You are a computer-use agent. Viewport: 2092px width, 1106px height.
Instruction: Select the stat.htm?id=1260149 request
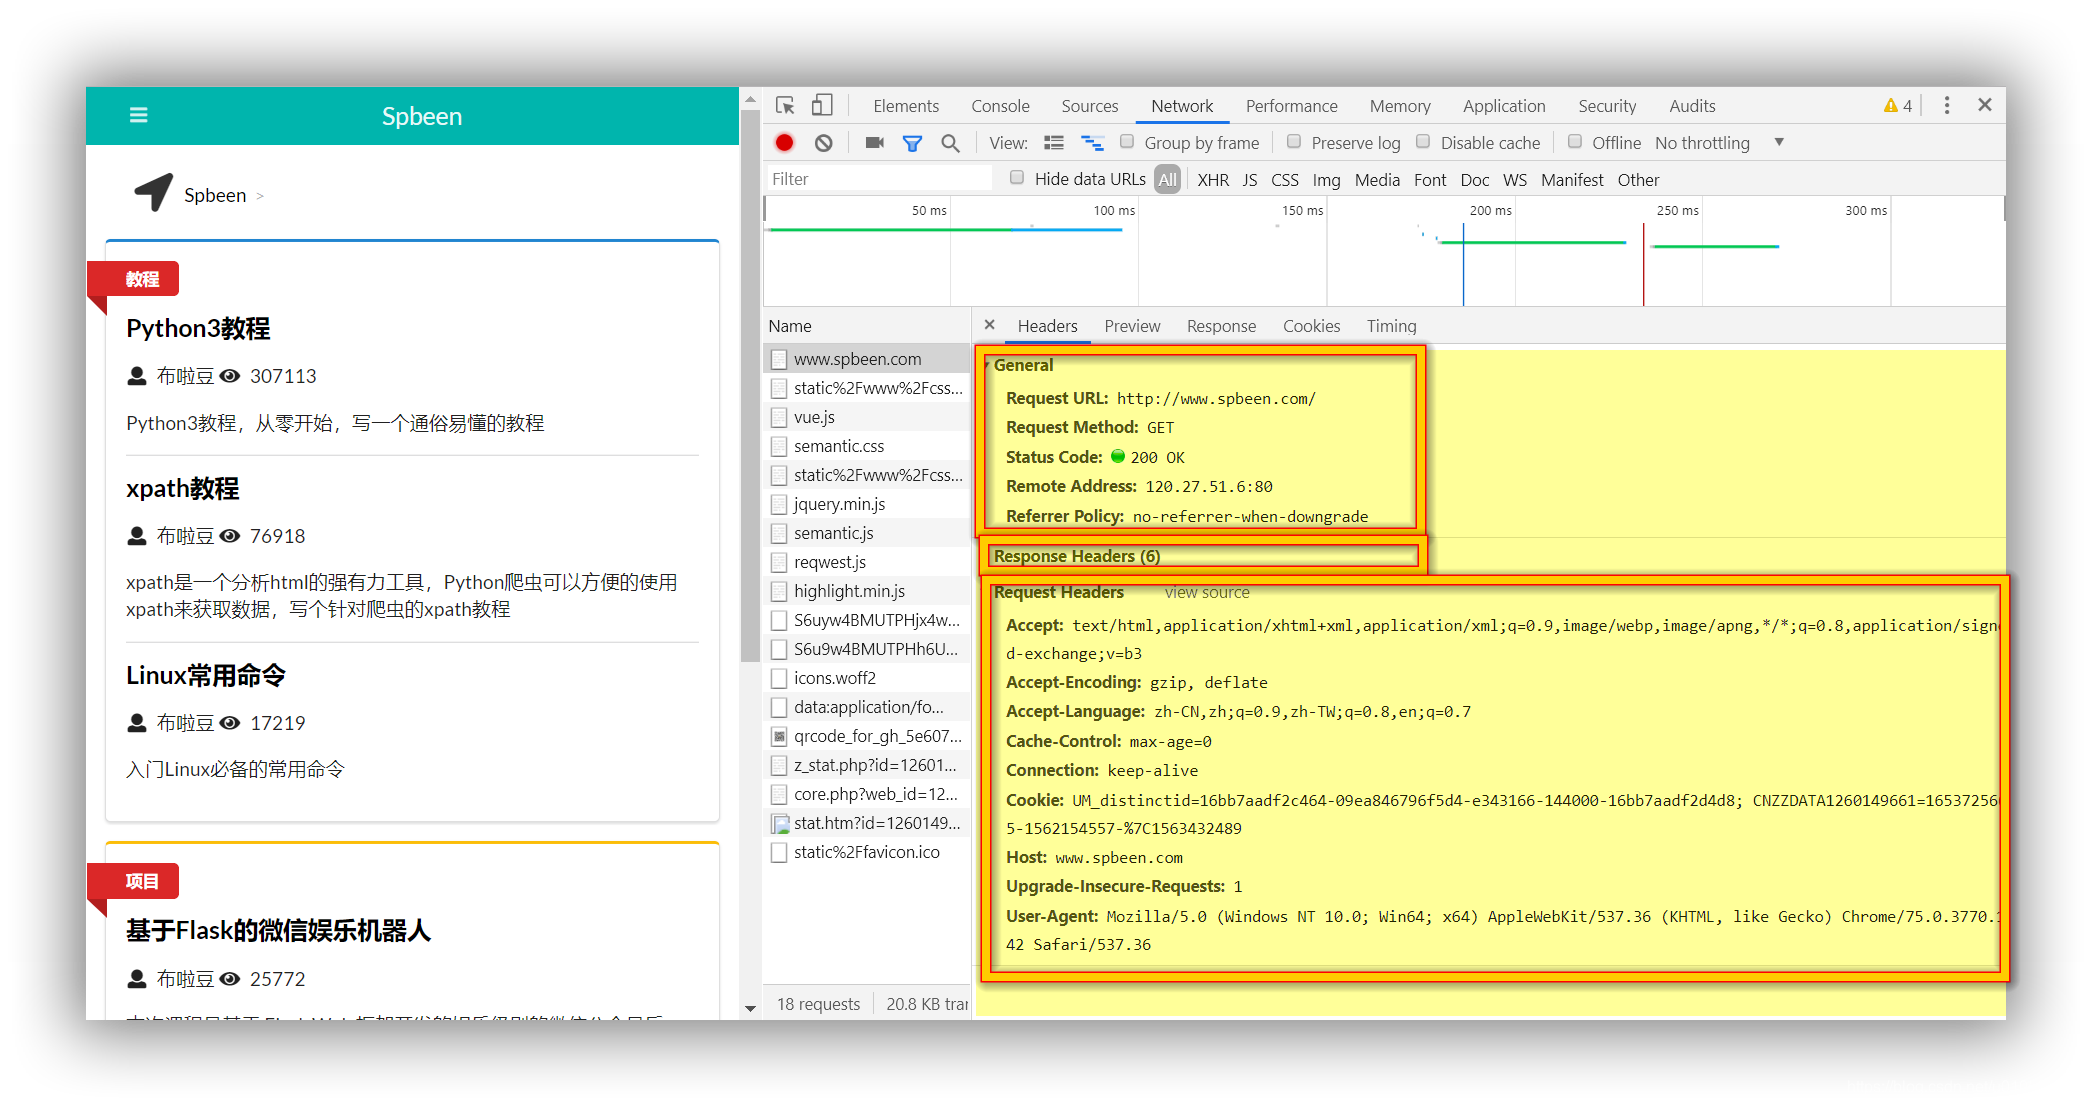pos(867,823)
